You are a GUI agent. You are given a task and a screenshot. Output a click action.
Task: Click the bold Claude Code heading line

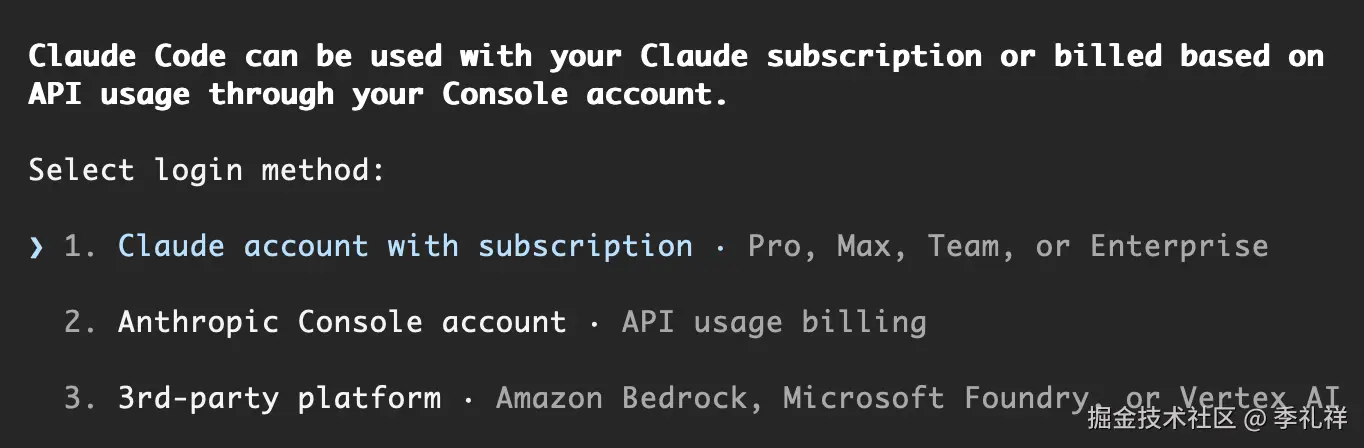point(676,56)
